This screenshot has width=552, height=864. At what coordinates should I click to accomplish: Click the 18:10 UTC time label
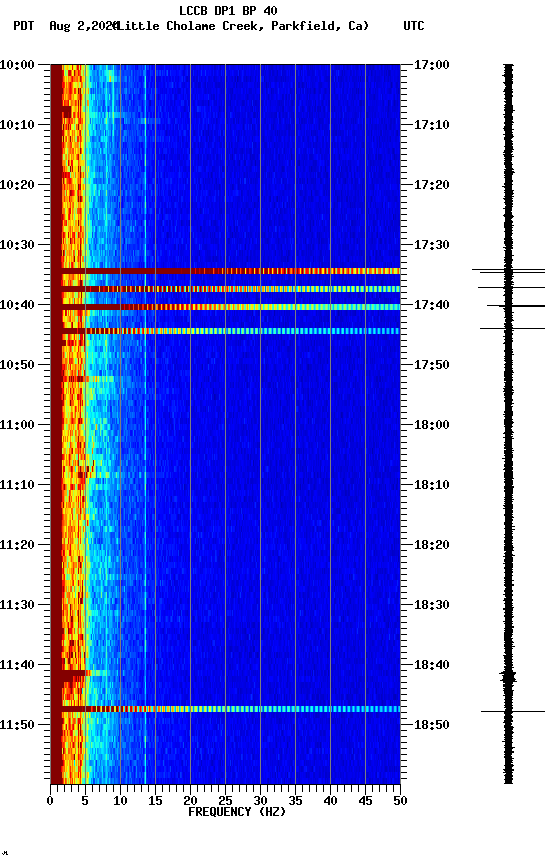[431, 485]
